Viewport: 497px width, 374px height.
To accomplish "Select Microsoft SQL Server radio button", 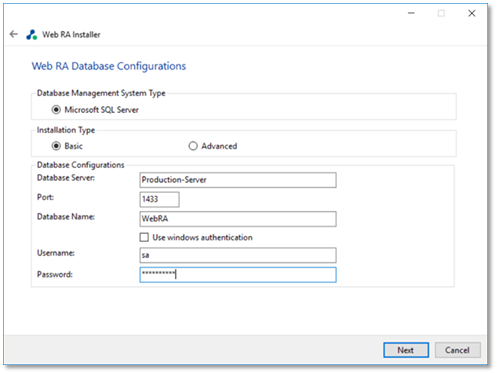I will pyautogui.click(x=56, y=110).
